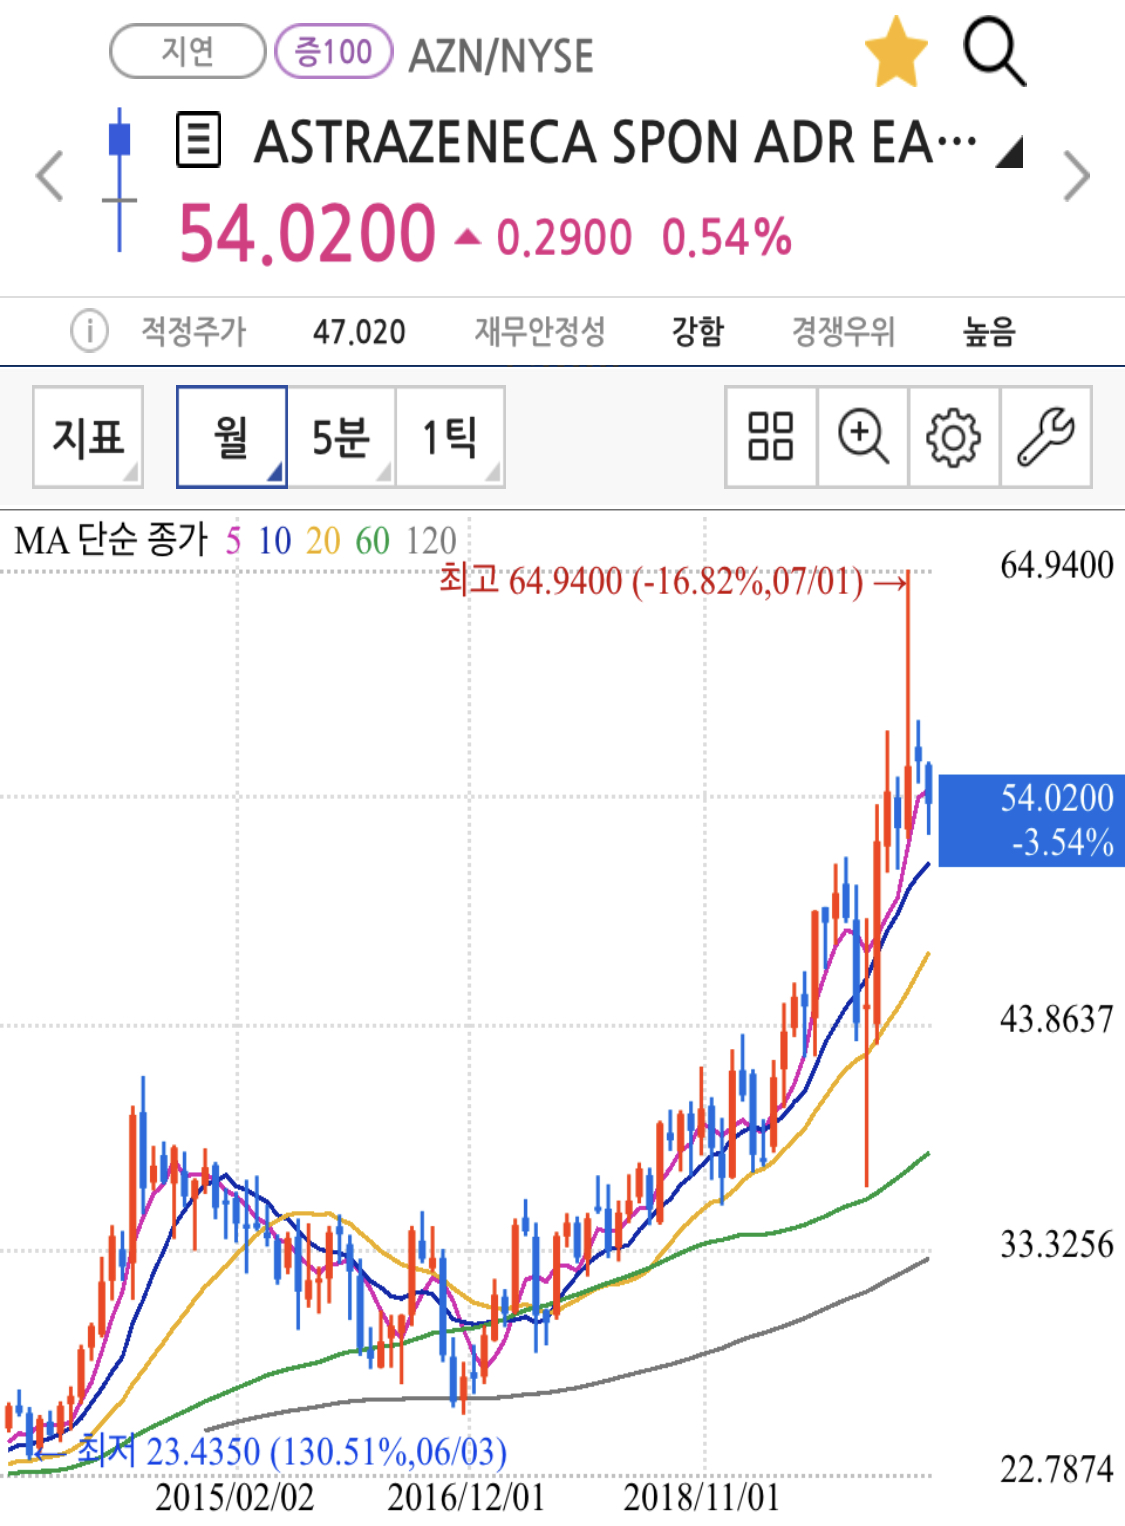1125x1526 pixels.
Task: Tap the 2018/11/01 date label
Action: pyautogui.click(x=702, y=1497)
